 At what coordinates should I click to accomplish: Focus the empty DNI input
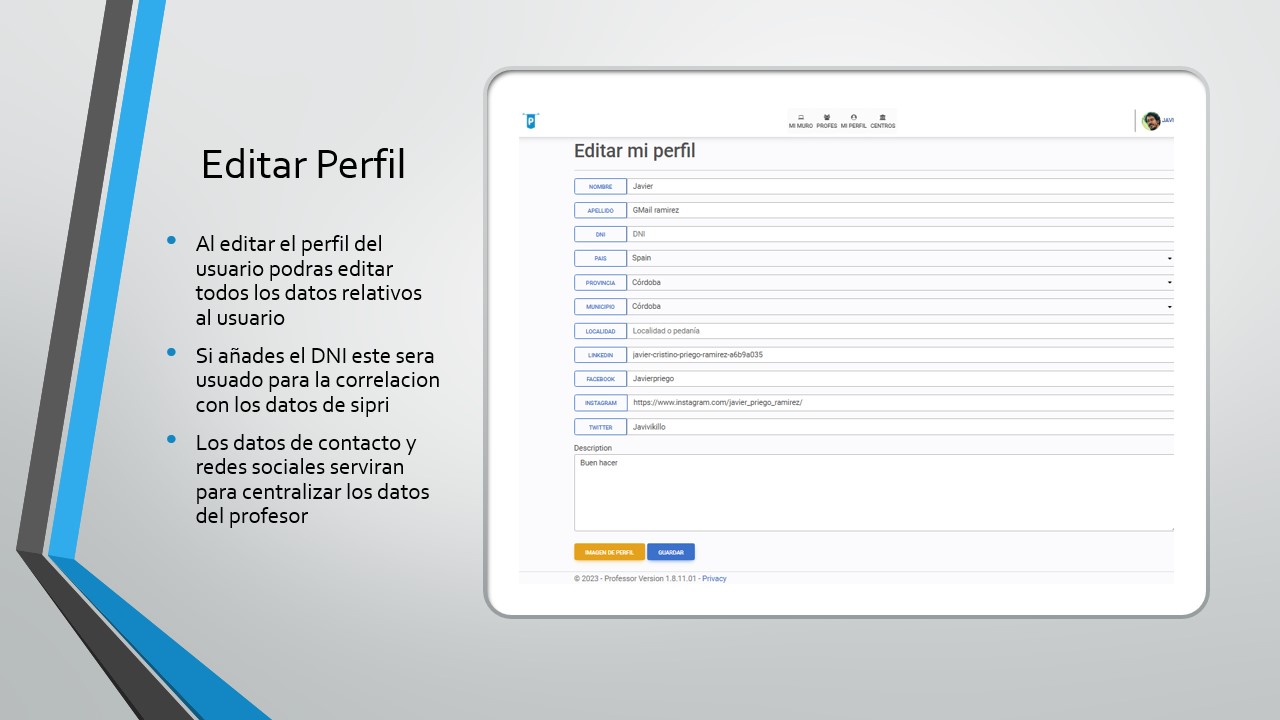(x=900, y=234)
